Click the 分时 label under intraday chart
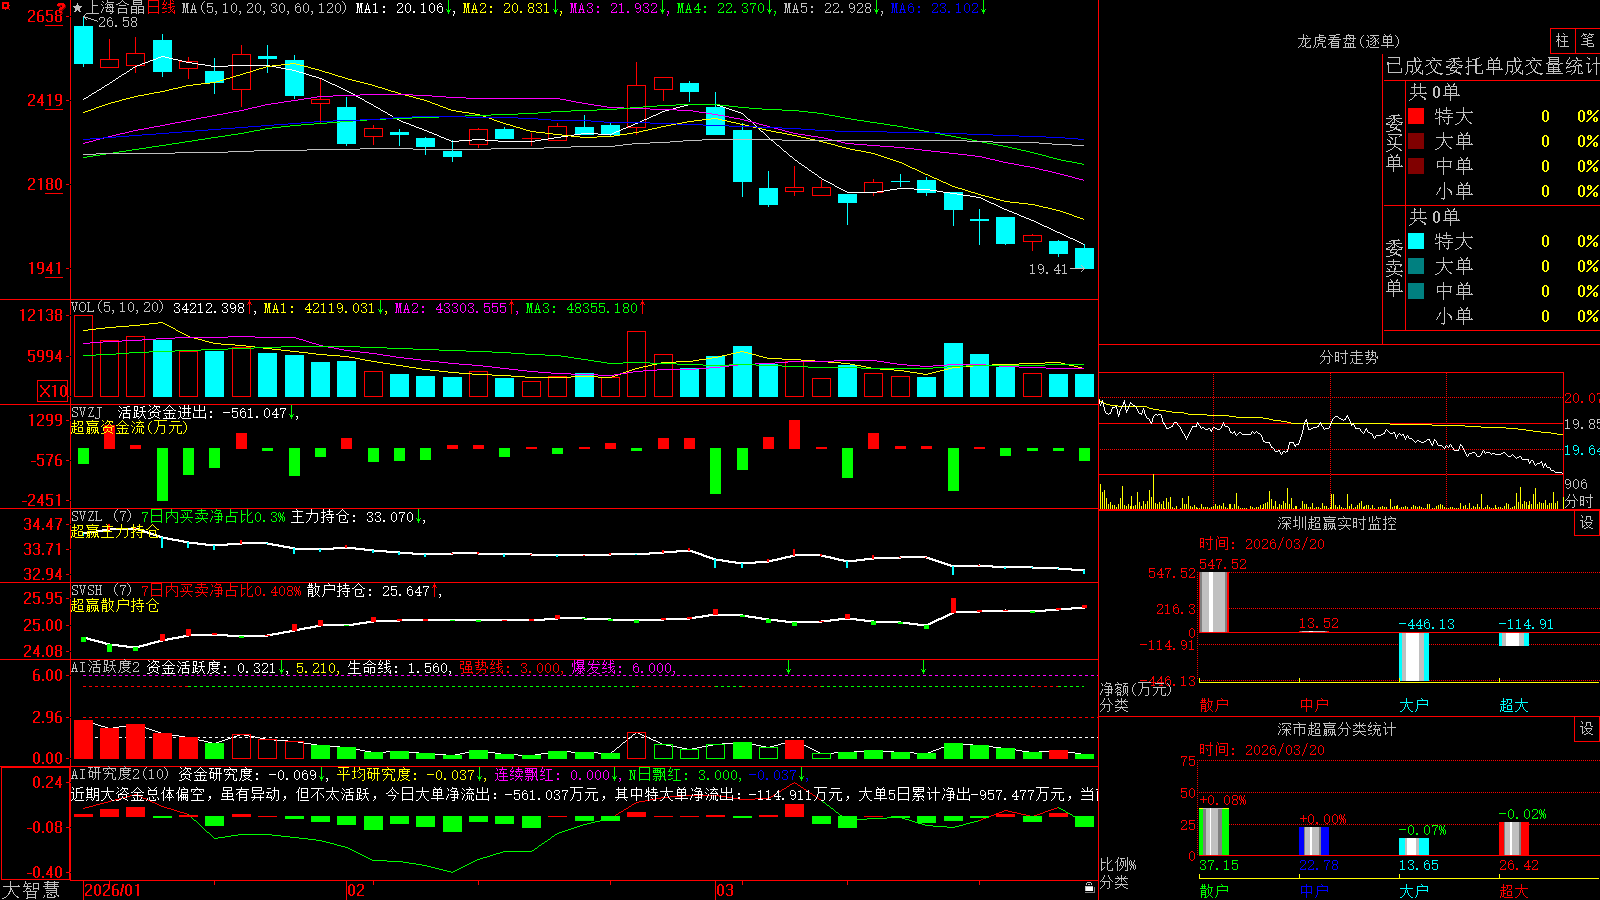Screen dimensions: 1600x900 (x=1579, y=501)
